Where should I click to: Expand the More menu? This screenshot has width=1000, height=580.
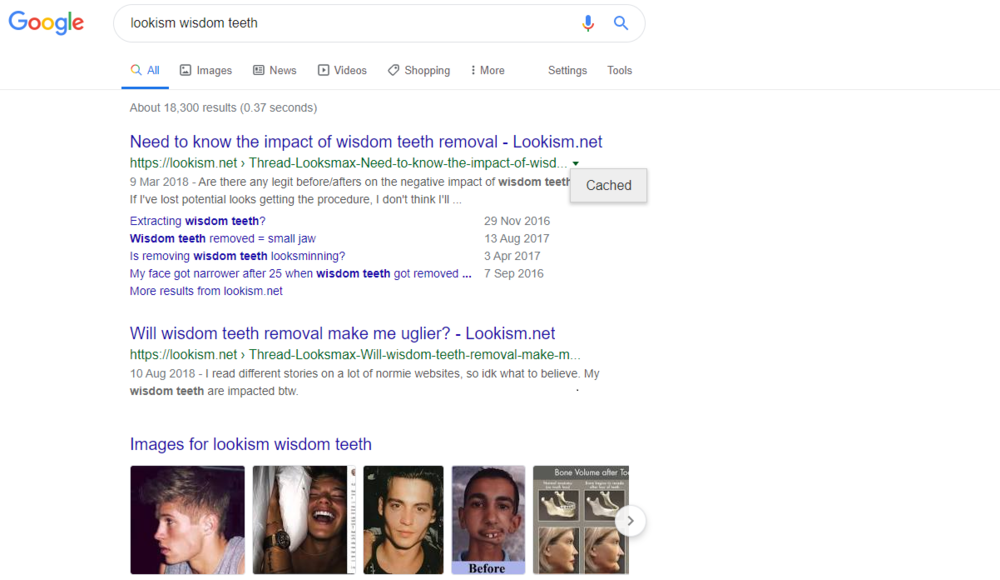(488, 70)
